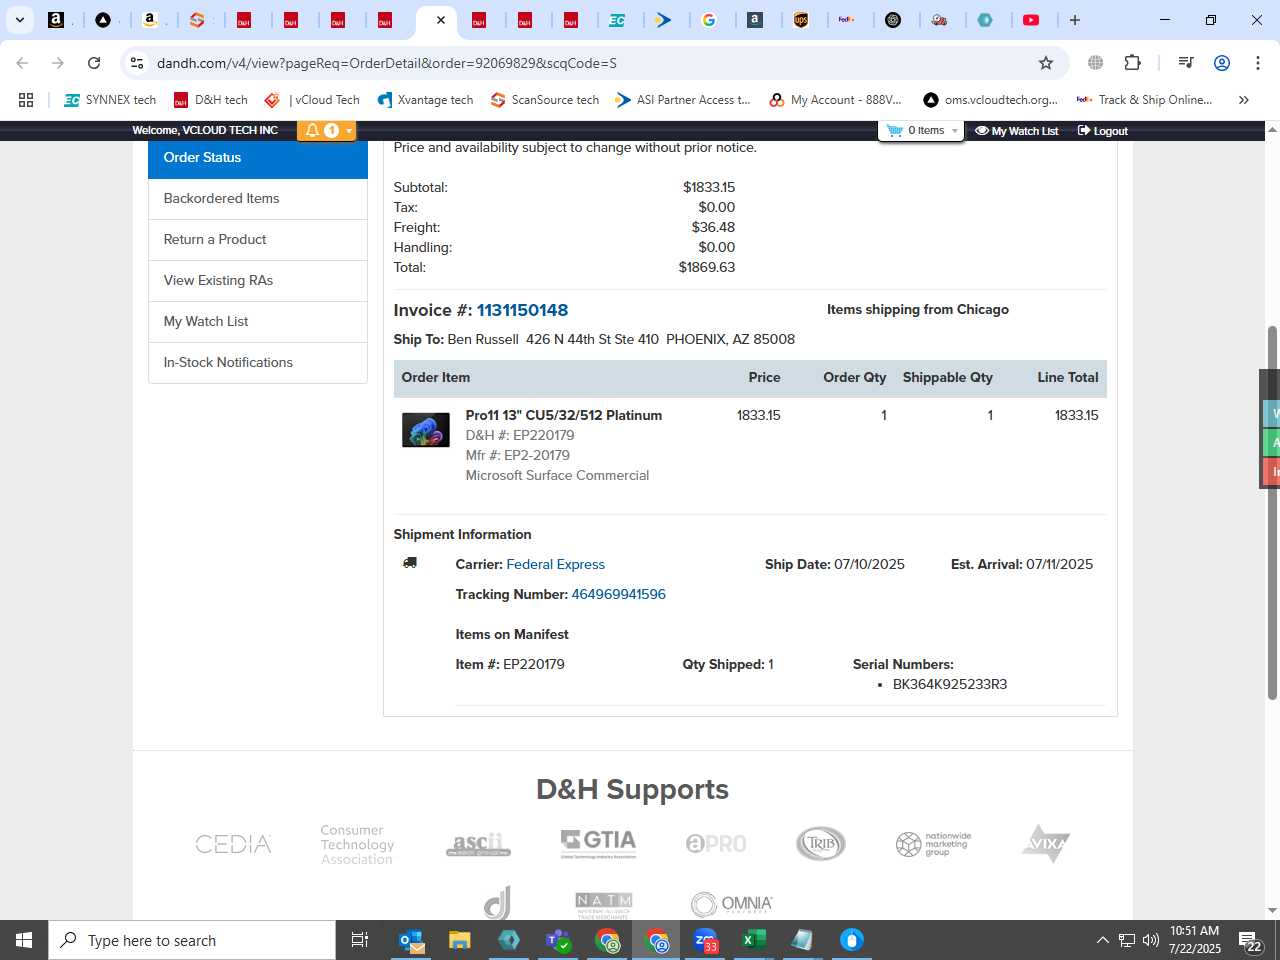Click the nationwide marketing group logo
This screenshot has width=1280, height=960.
point(933,844)
